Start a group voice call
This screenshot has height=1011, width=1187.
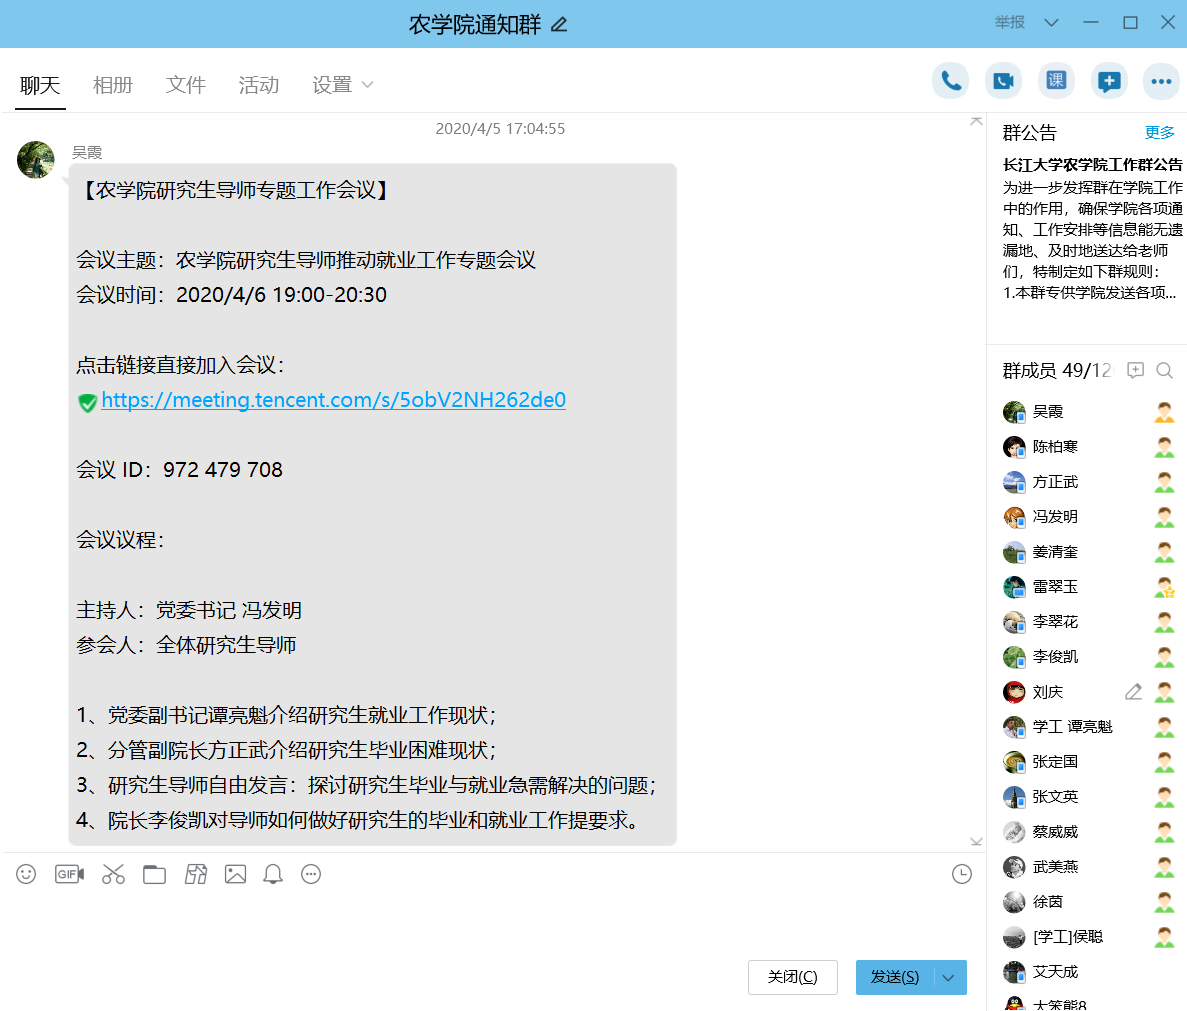(950, 81)
